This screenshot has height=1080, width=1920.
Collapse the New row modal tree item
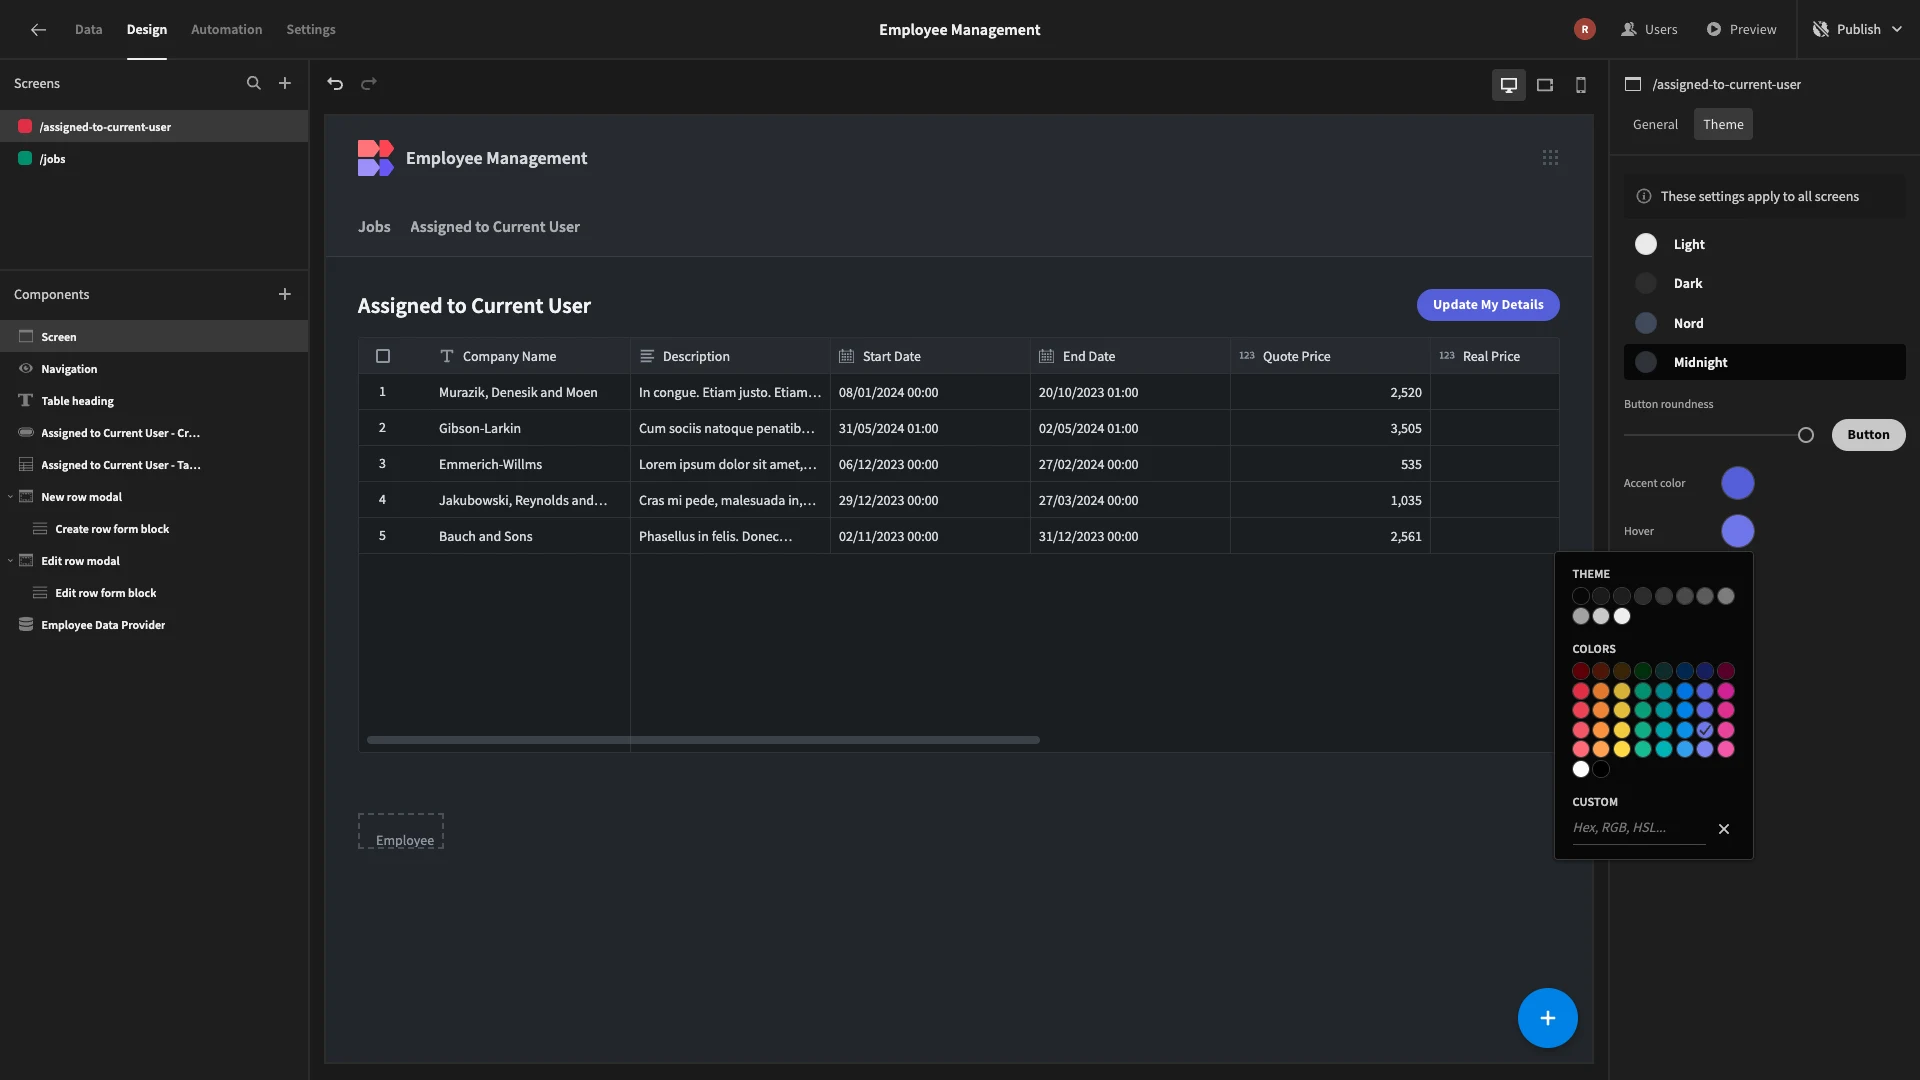(x=10, y=497)
